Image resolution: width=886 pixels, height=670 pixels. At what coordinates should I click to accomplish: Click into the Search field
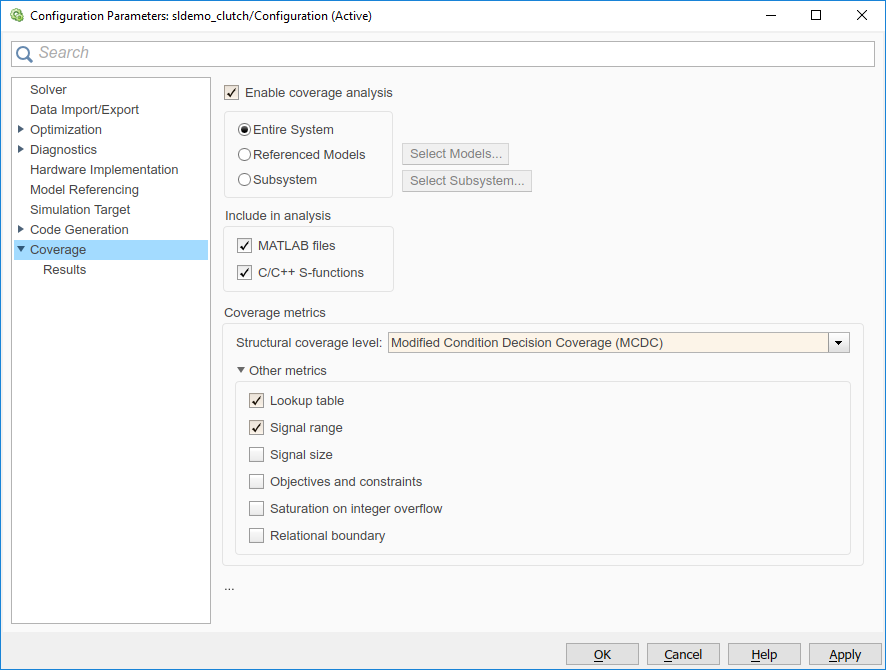click(x=450, y=54)
